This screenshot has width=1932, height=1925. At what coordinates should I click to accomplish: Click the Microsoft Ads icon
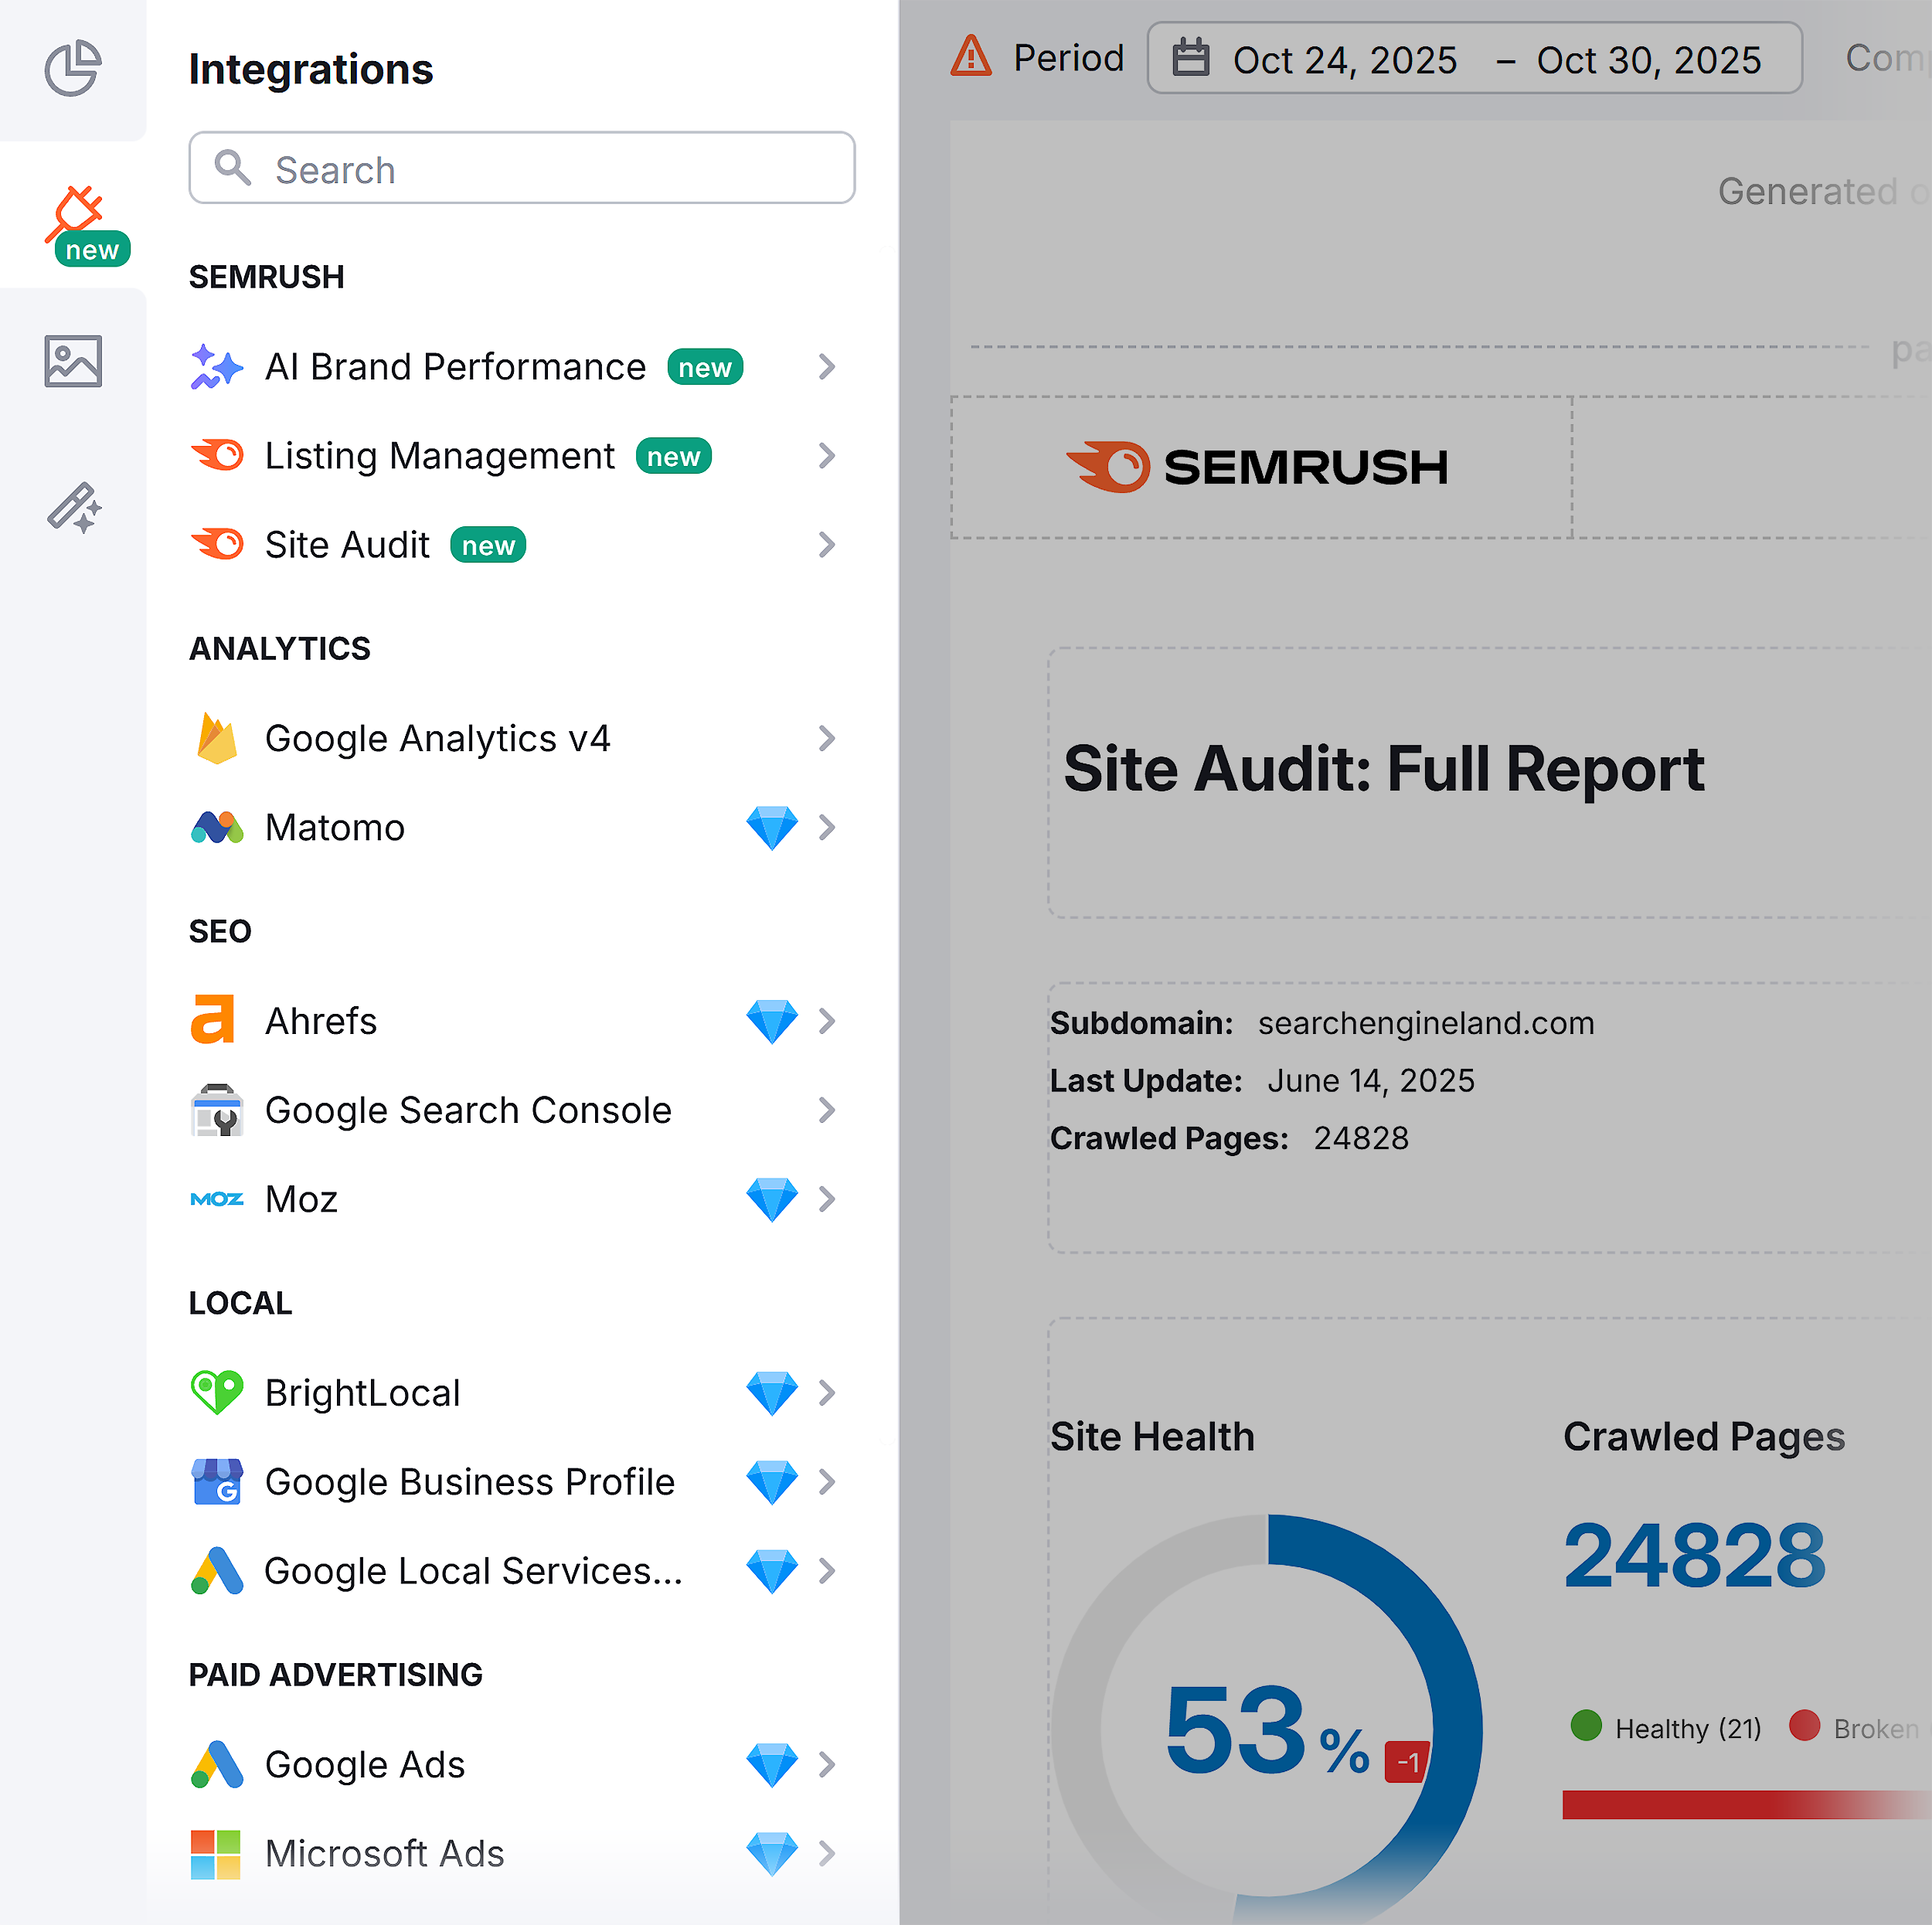click(216, 1852)
